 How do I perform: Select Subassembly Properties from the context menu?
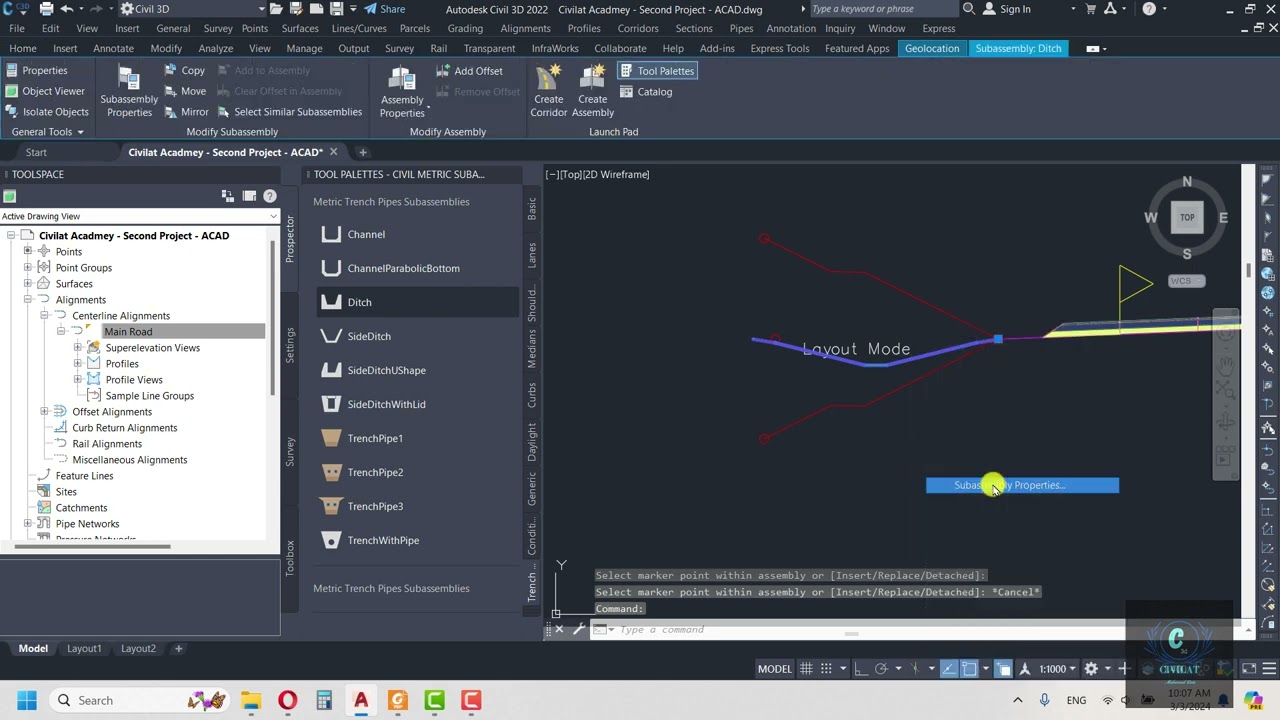click(x=1022, y=485)
